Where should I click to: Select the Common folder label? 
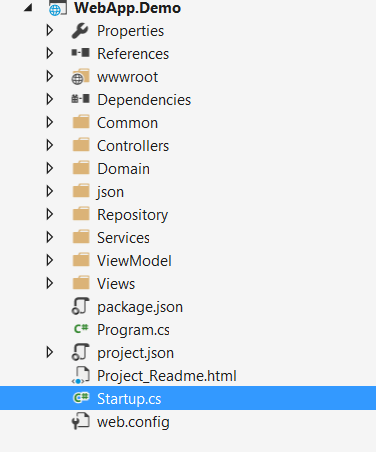coord(127,123)
